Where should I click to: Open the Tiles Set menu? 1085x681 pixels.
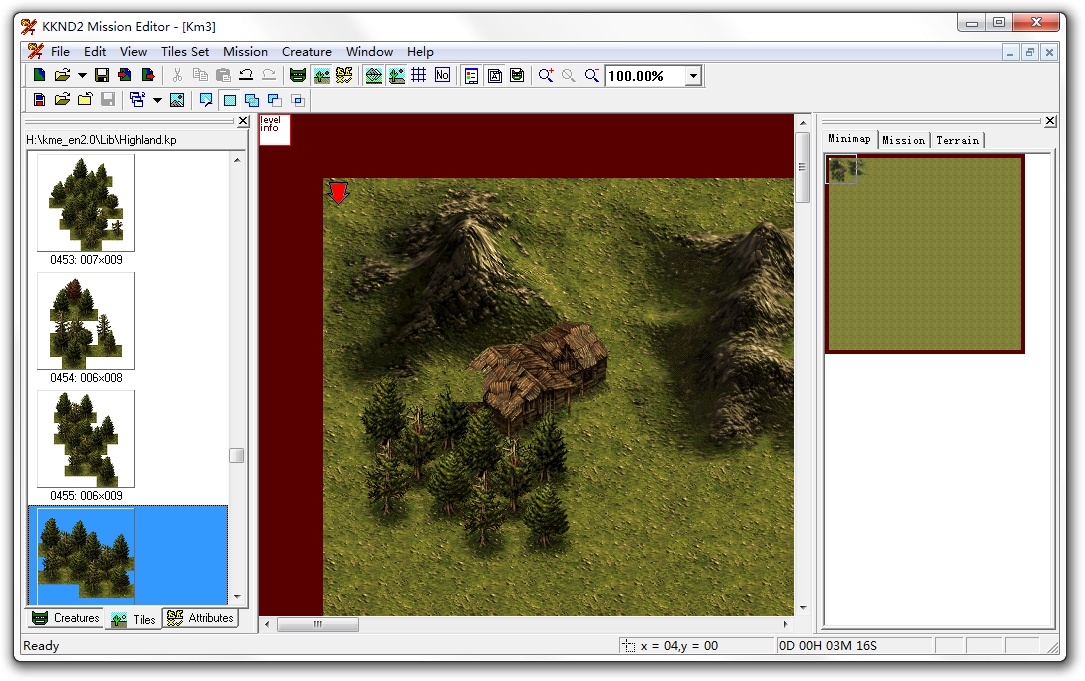coord(185,52)
